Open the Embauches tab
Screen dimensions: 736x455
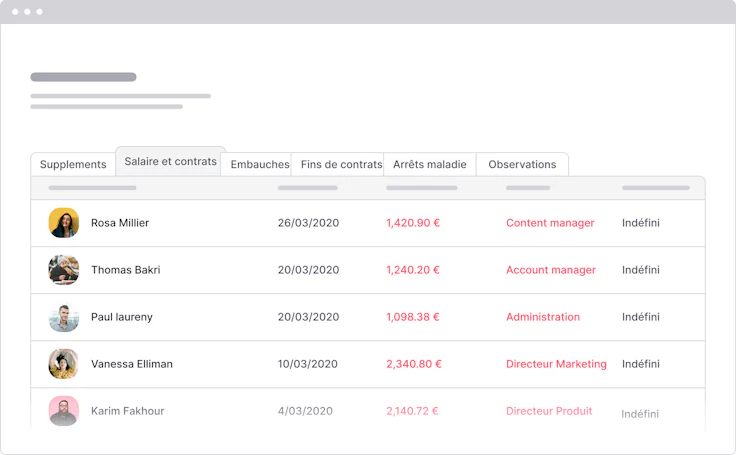click(x=260, y=164)
